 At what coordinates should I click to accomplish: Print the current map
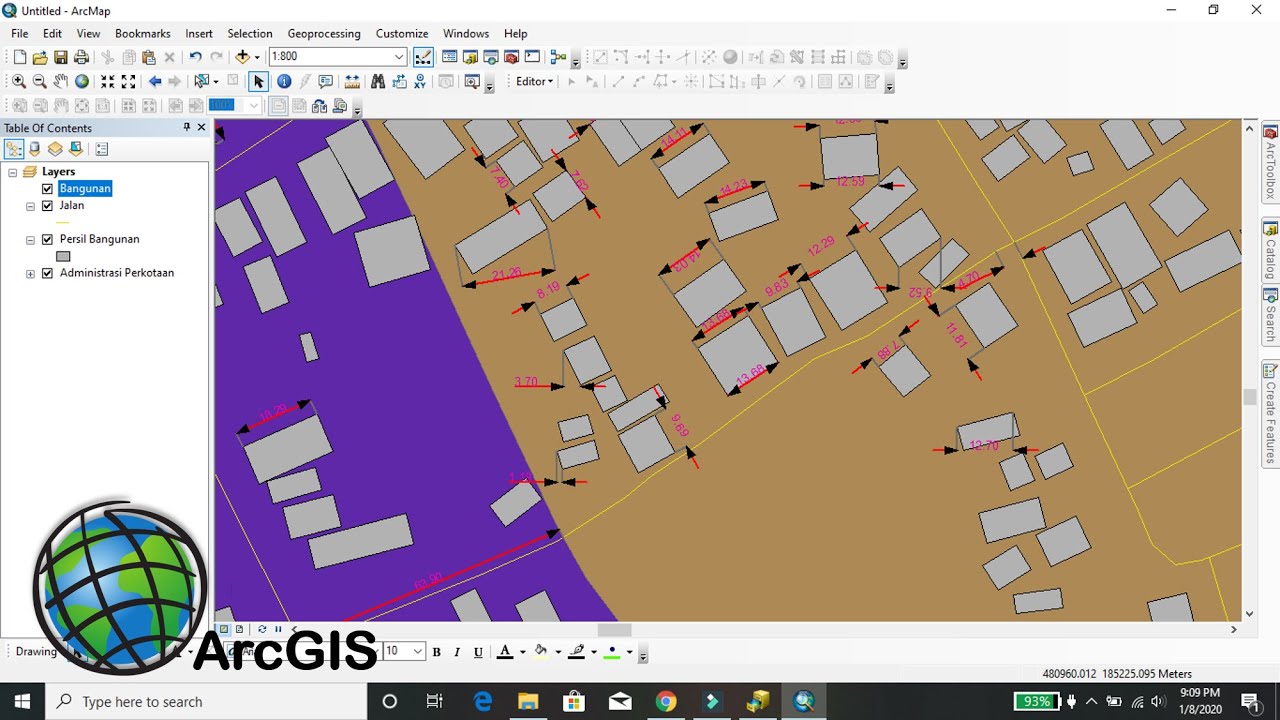82,57
